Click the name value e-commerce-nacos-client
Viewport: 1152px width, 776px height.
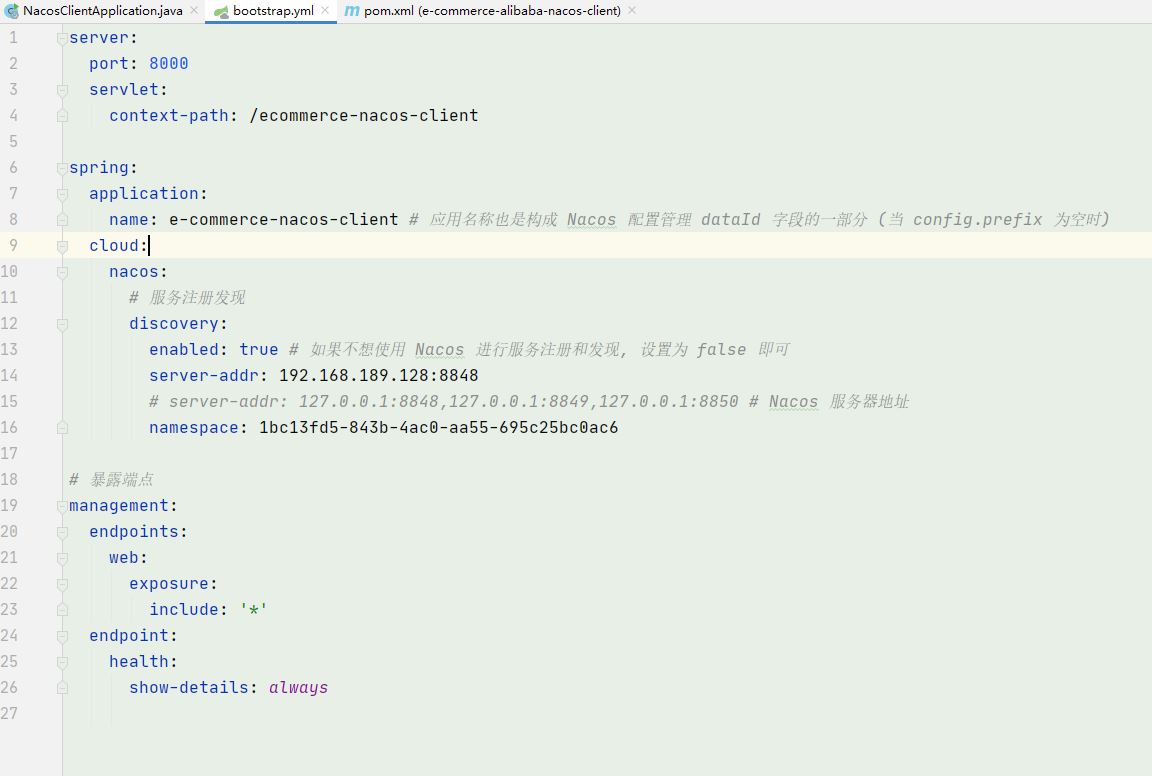(x=284, y=220)
